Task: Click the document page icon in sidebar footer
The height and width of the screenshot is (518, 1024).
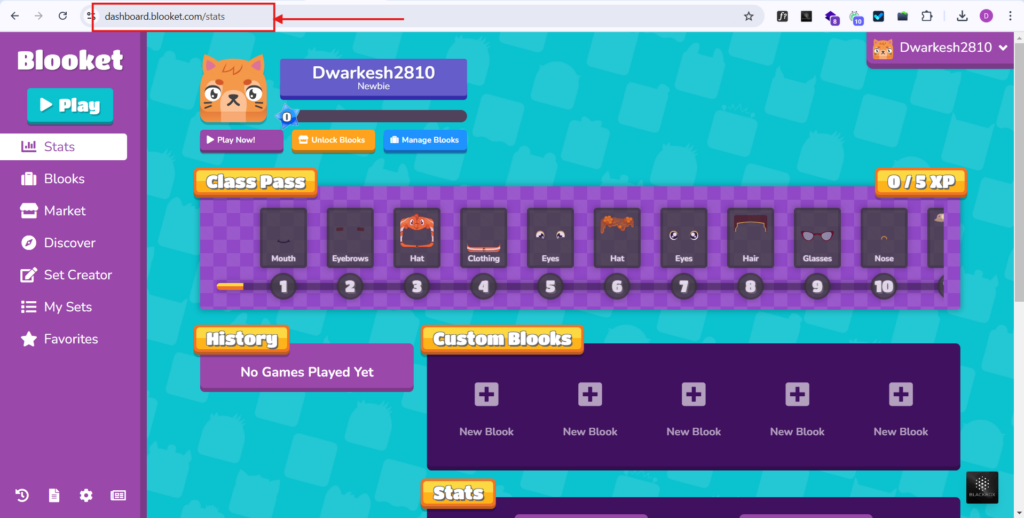Action: (x=54, y=495)
